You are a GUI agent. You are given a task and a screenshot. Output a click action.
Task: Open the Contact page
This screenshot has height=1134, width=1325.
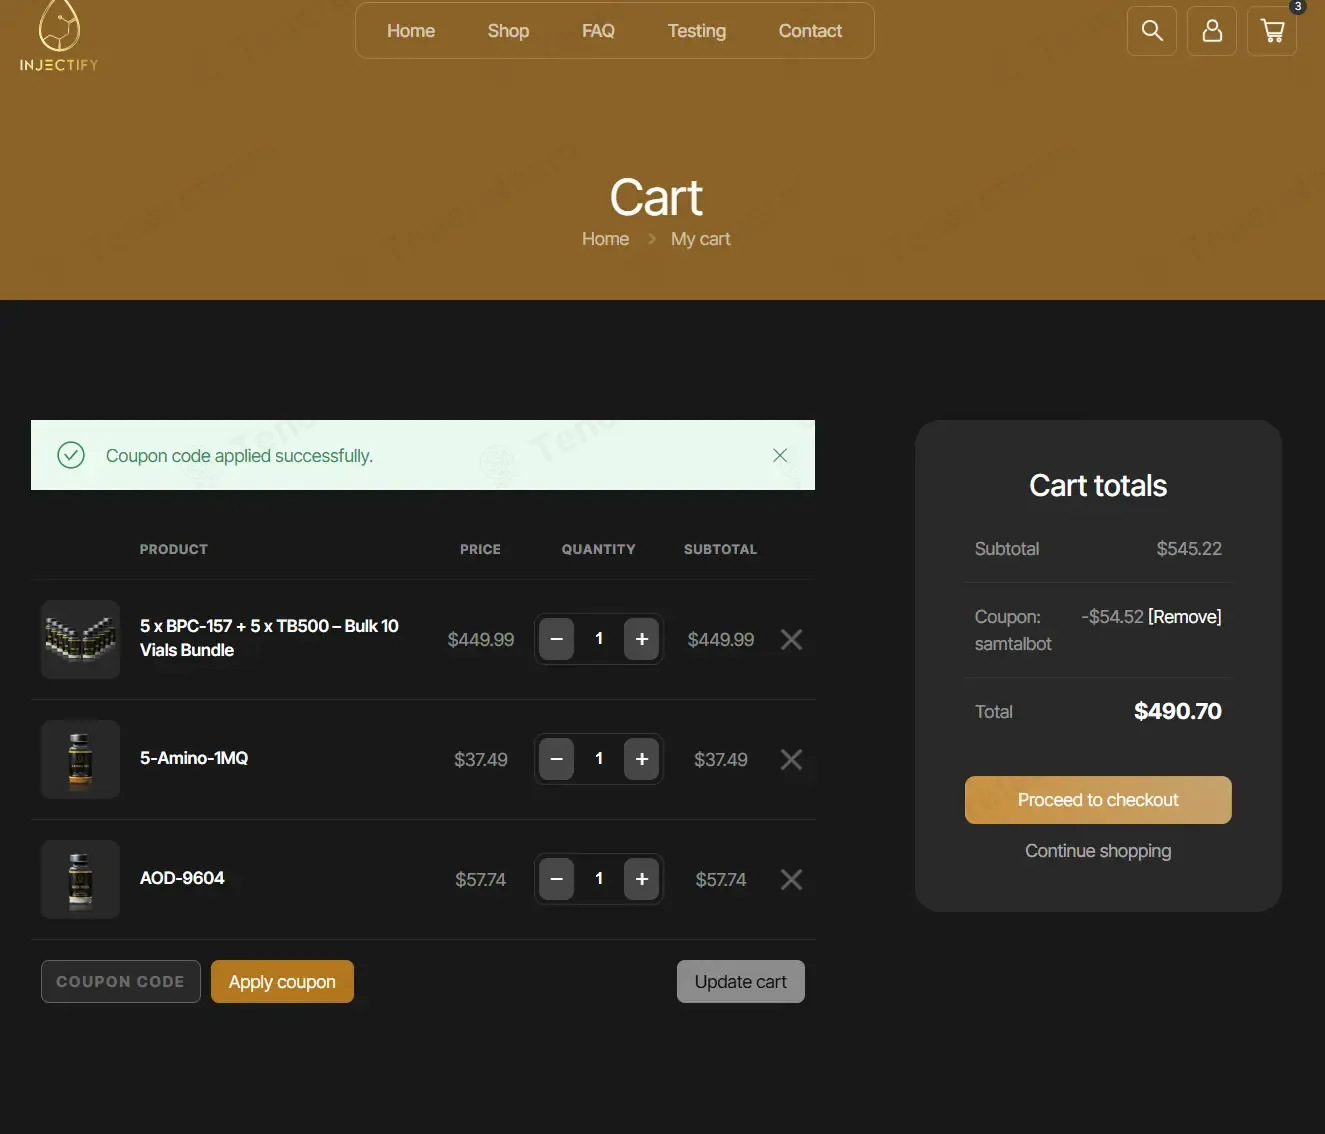[810, 31]
